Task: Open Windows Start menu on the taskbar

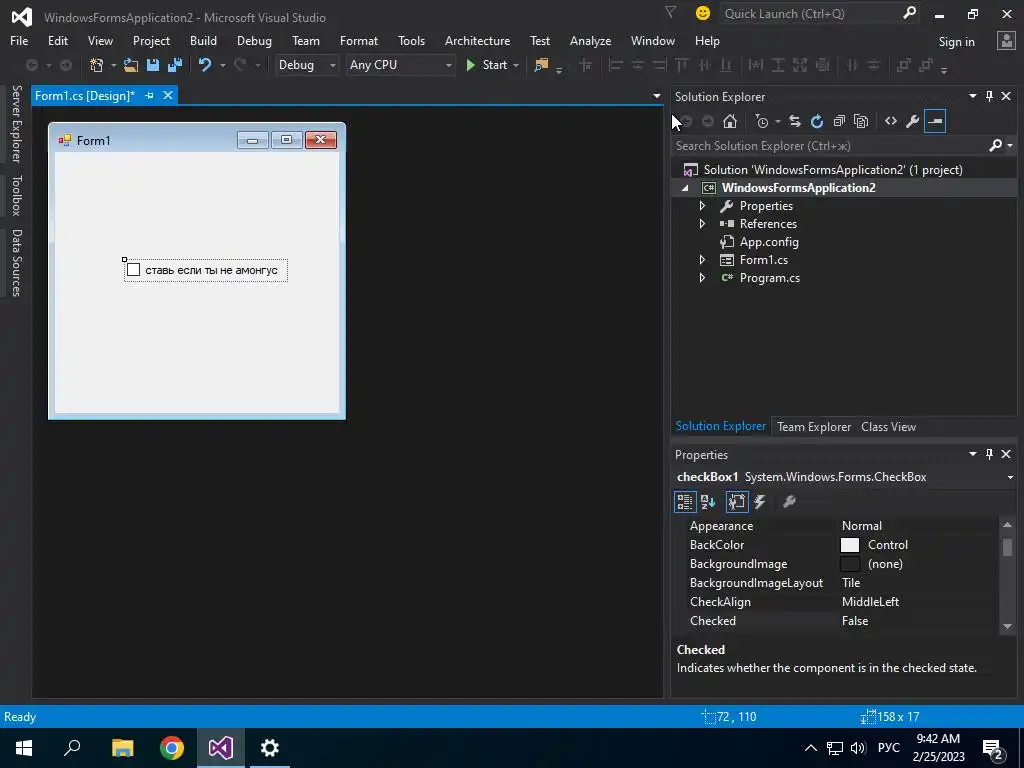Action: tap(24, 748)
